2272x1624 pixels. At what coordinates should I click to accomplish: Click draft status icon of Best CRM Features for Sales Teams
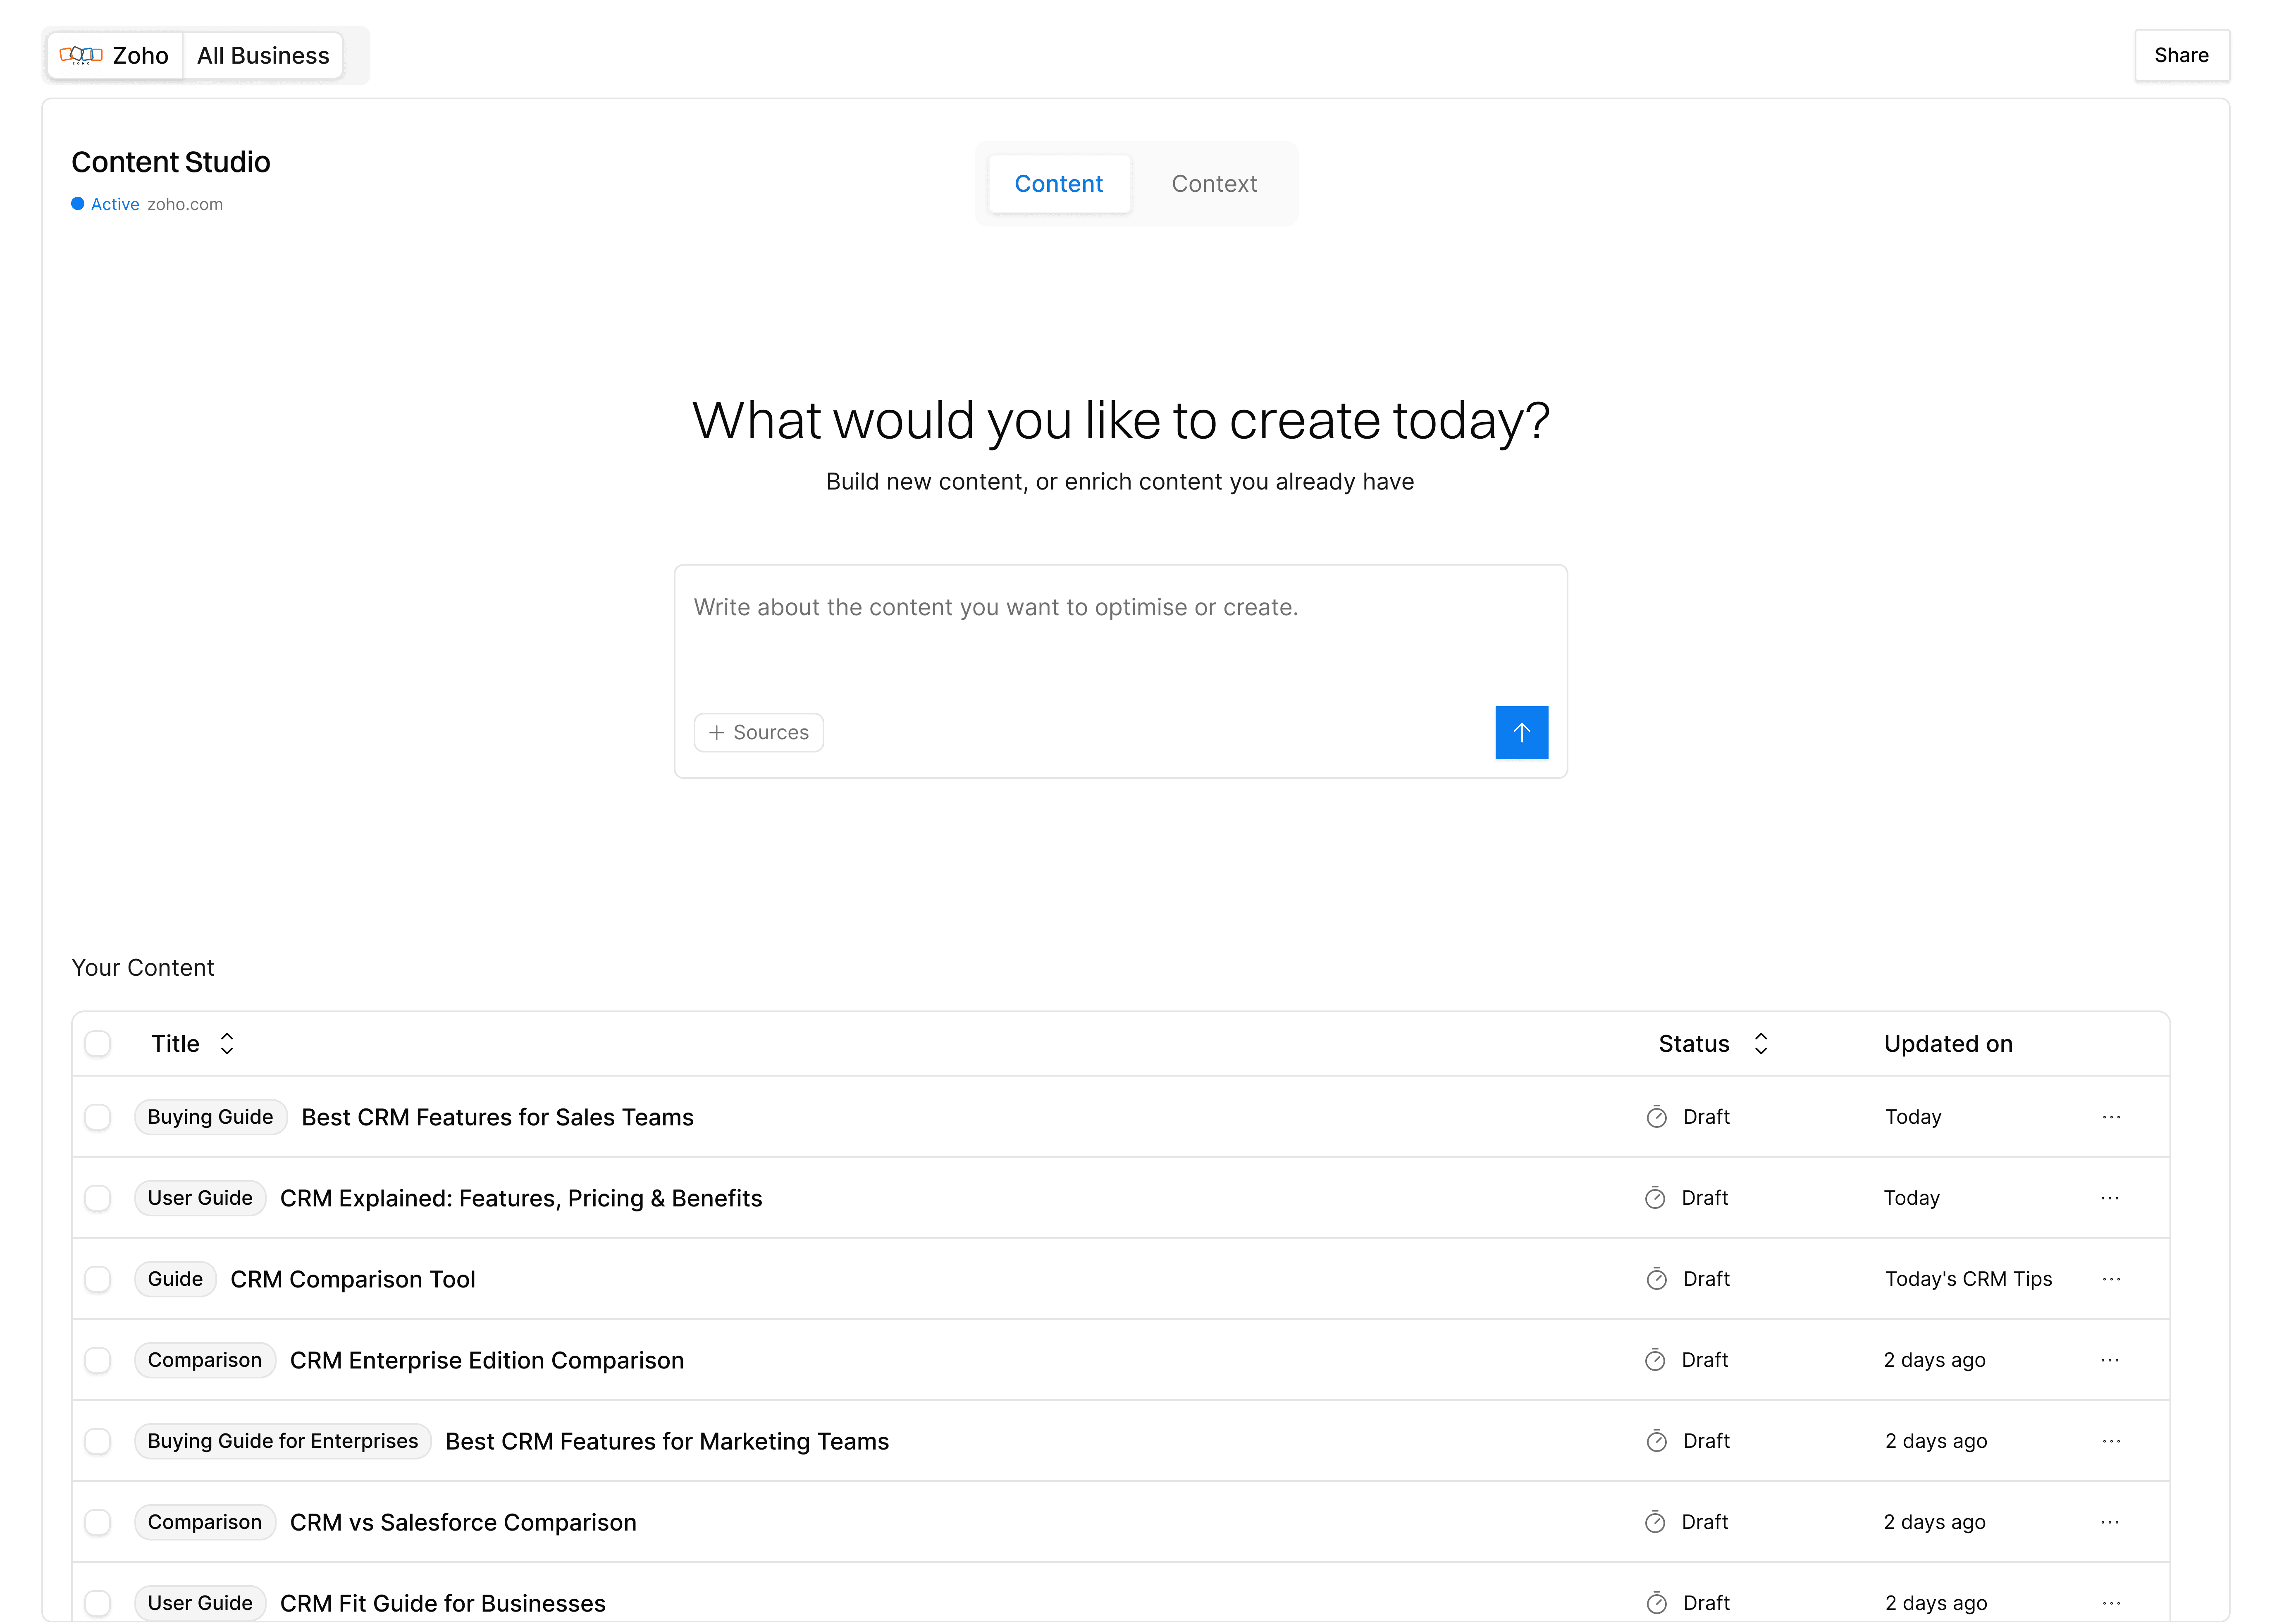(x=1656, y=1117)
